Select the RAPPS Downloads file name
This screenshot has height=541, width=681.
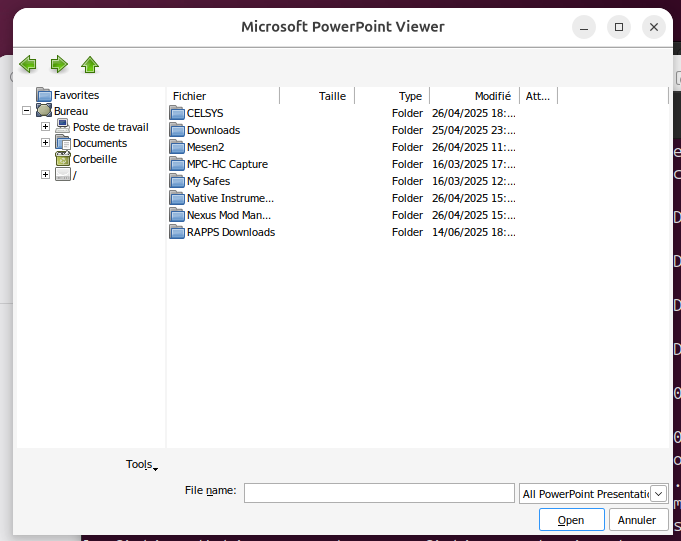coord(231,232)
